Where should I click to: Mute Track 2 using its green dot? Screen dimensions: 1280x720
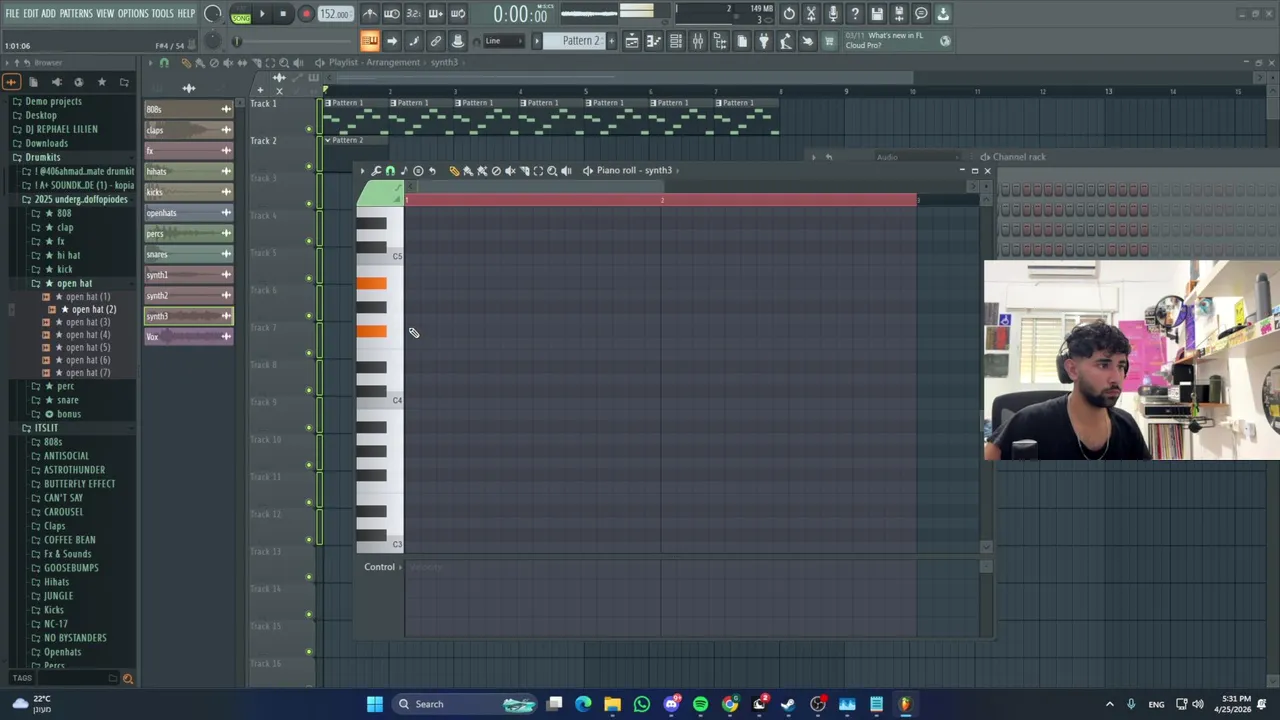coord(309,165)
